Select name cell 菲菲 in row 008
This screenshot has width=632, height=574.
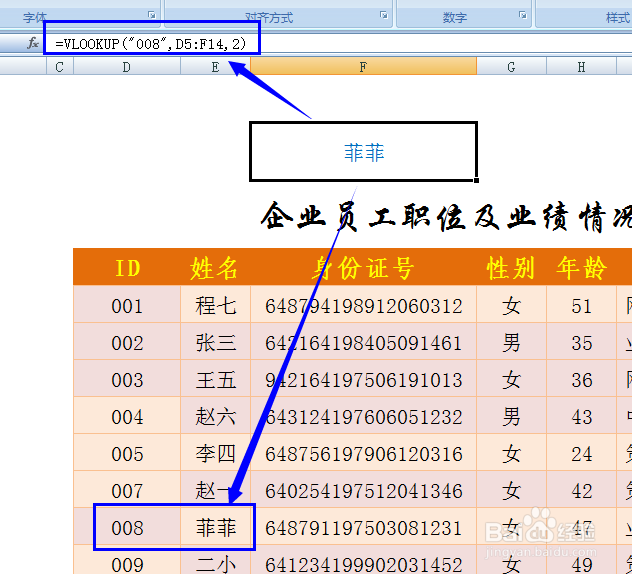[x=215, y=527]
